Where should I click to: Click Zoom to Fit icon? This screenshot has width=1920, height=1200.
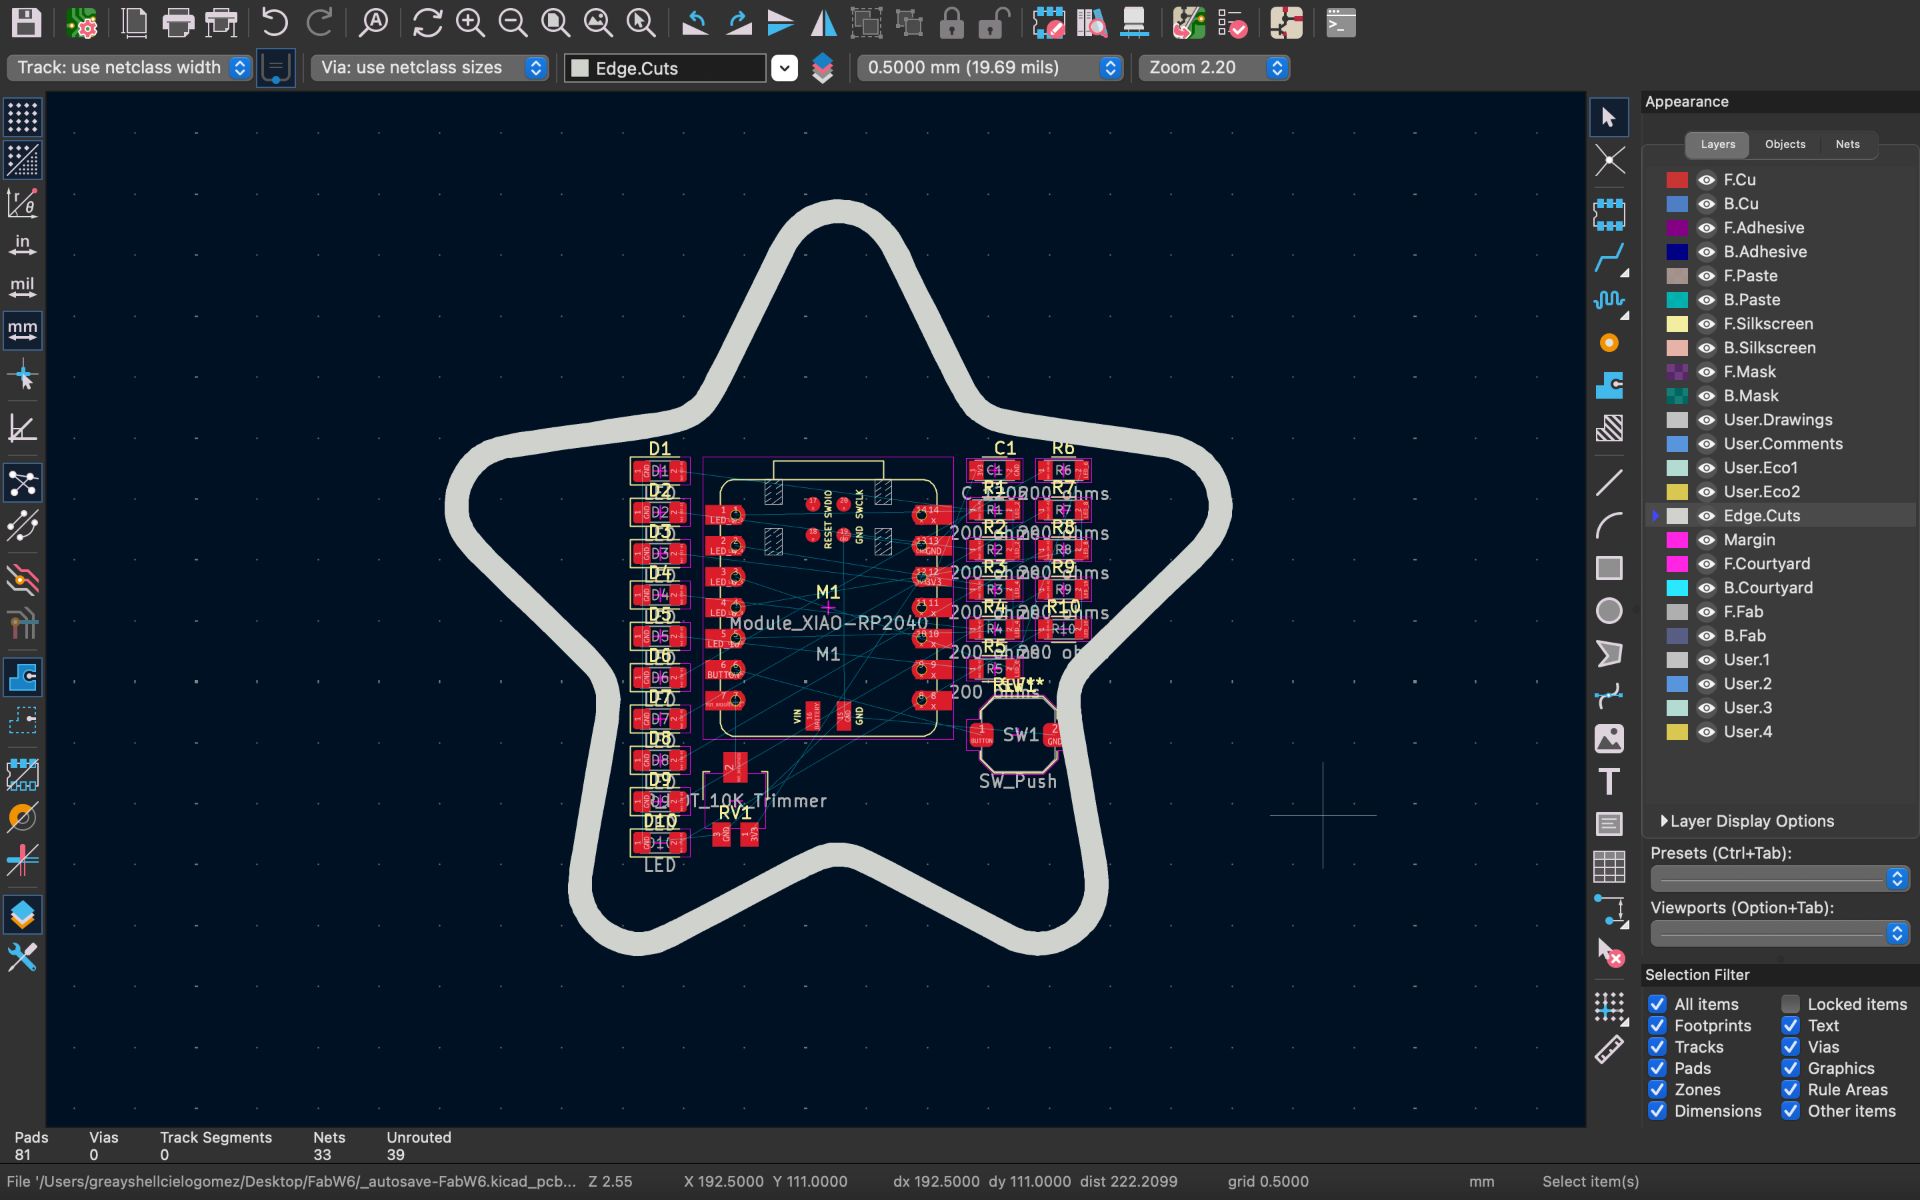pyautogui.click(x=555, y=22)
